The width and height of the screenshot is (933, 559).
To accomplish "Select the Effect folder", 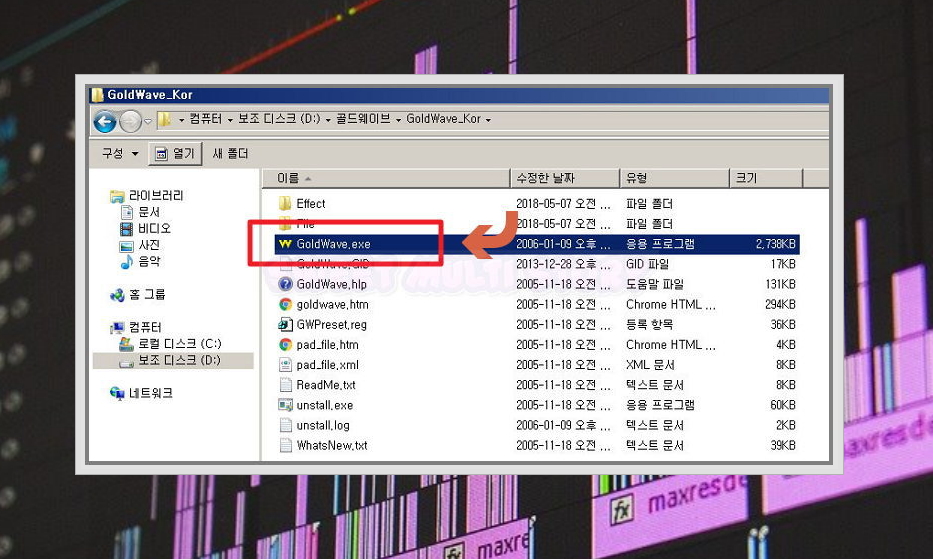I will pyautogui.click(x=311, y=204).
